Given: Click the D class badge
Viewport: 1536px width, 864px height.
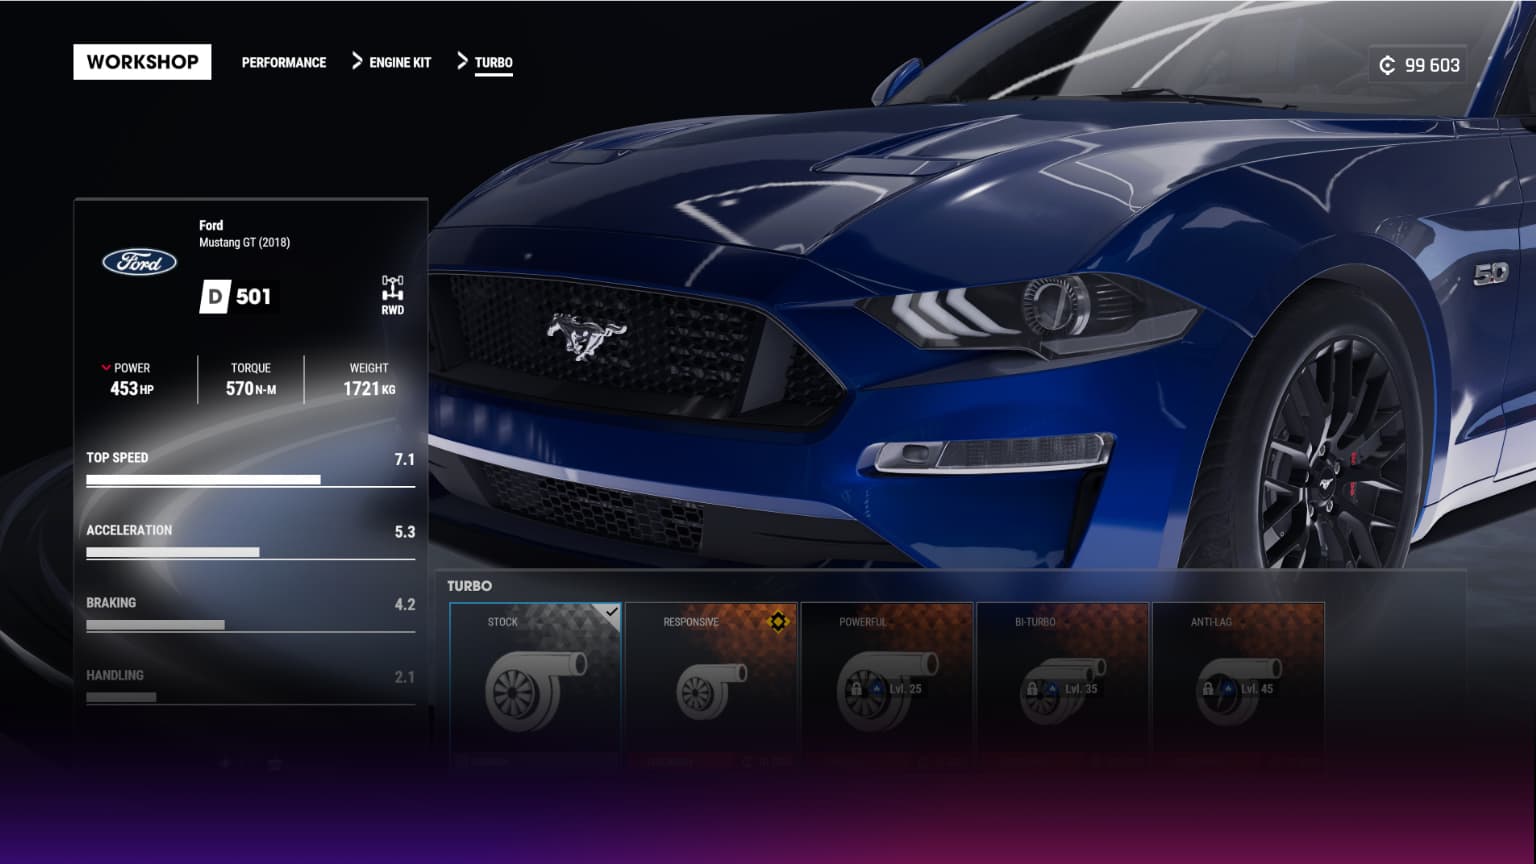Looking at the screenshot, I should [215, 296].
